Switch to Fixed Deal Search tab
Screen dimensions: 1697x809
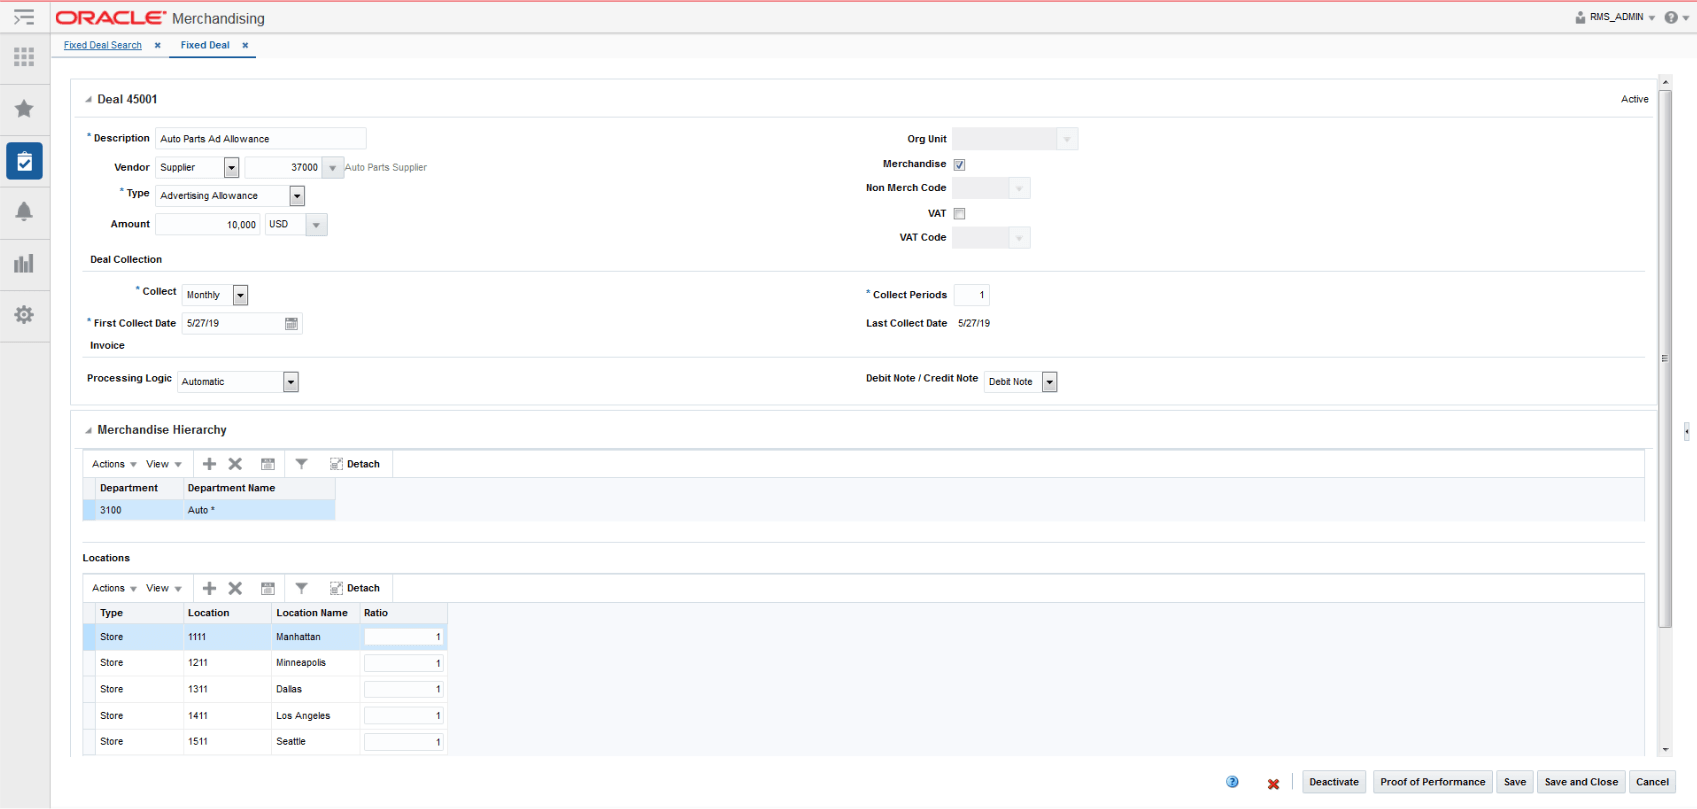103,45
